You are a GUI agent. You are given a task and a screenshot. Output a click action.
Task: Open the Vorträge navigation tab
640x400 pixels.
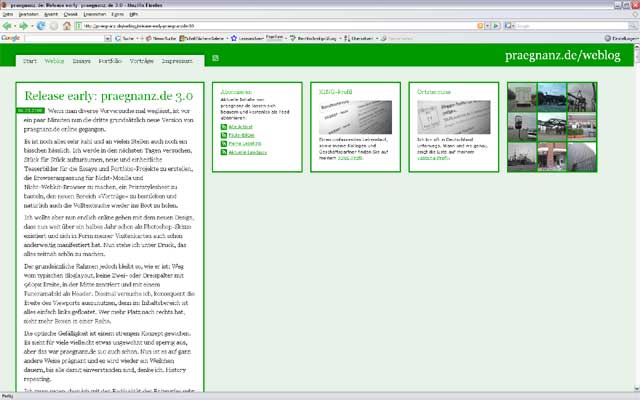[x=142, y=61]
